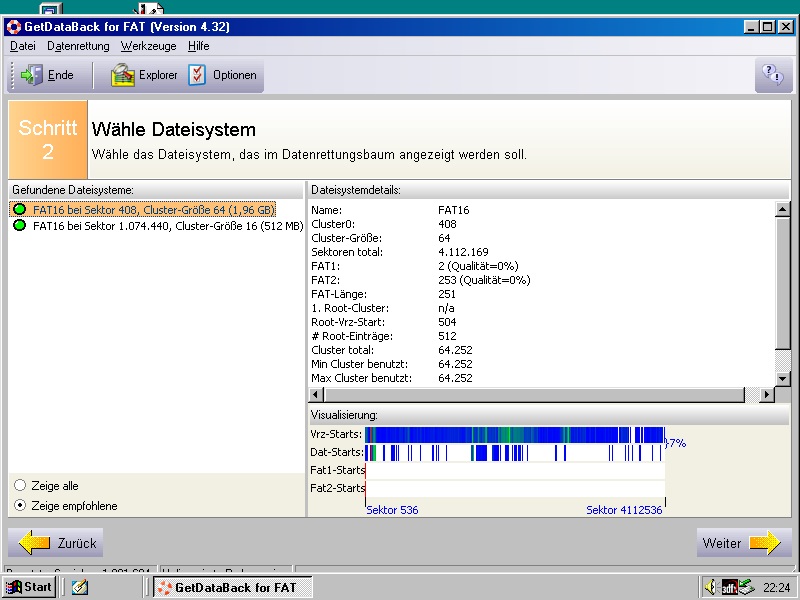Click the Dat-Starts visualization bar
This screenshot has width=800, height=600.
(515, 453)
